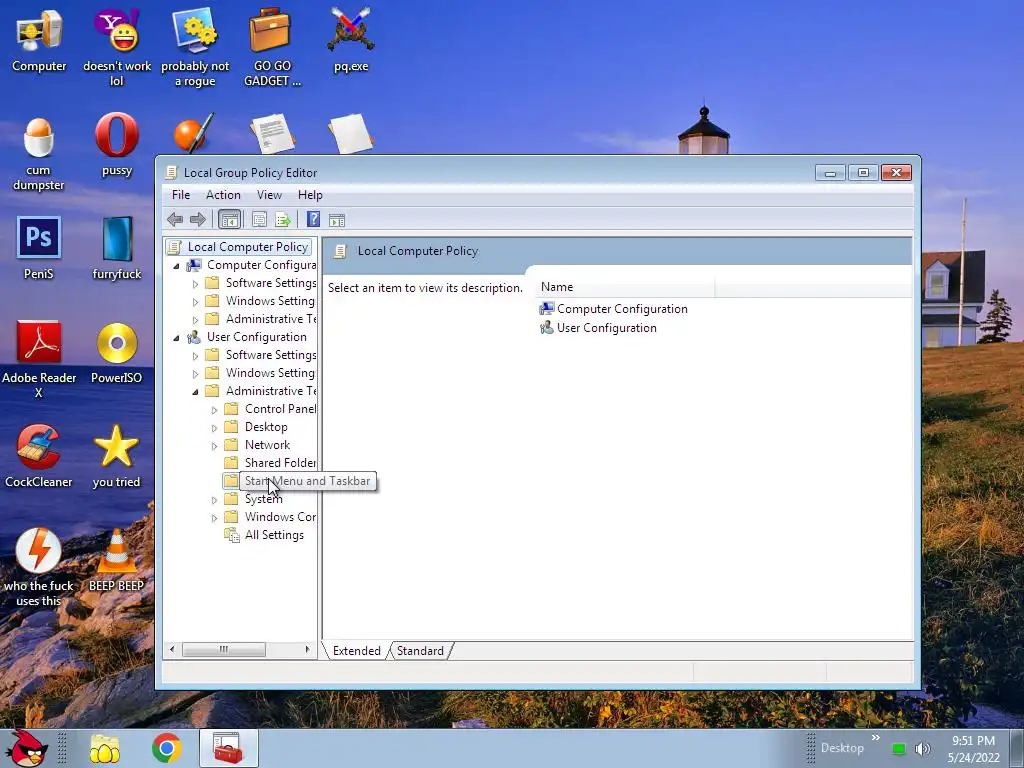Click the Properties toolbar icon
1024x768 pixels.
point(259,219)
